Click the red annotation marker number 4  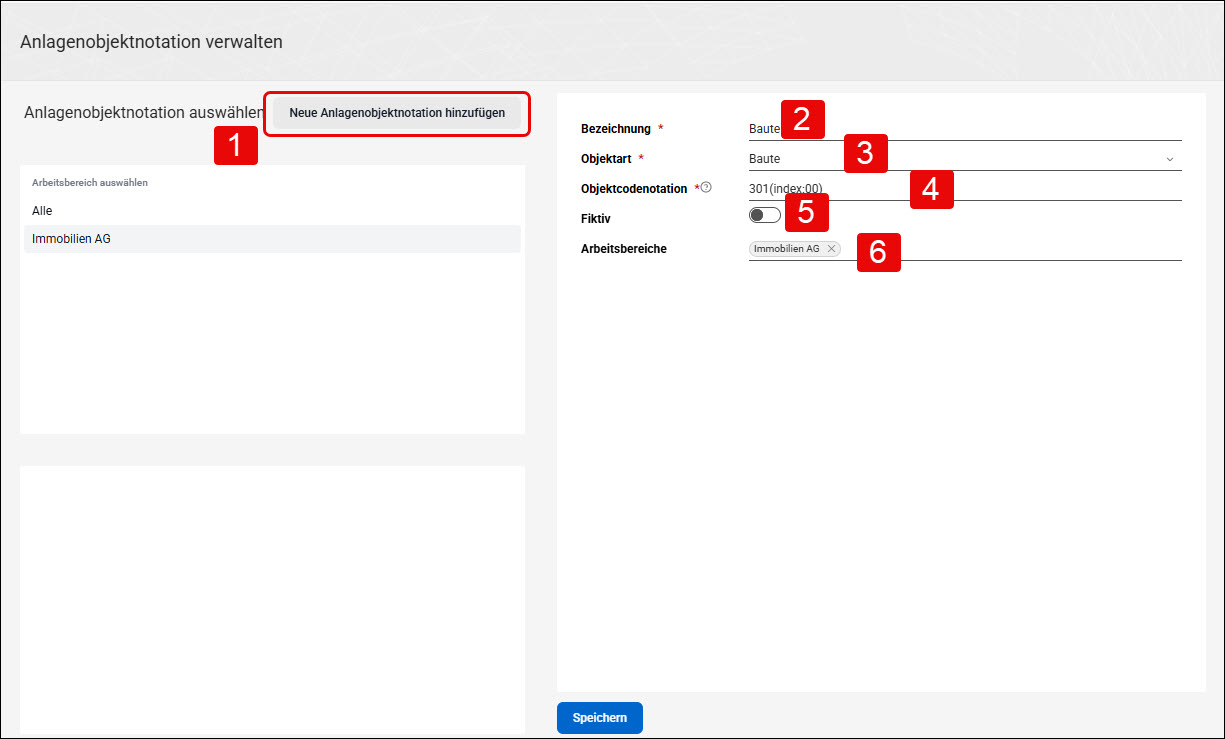pos(931,189)
